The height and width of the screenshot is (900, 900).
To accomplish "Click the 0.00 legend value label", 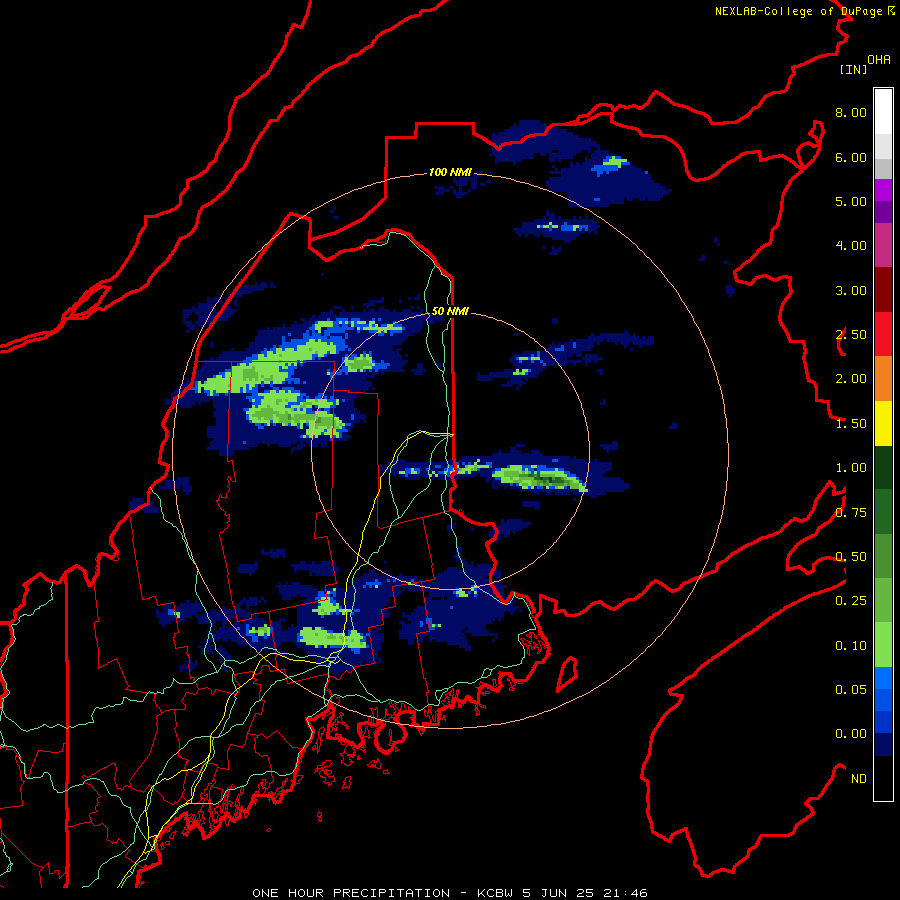I will (851, 734).
